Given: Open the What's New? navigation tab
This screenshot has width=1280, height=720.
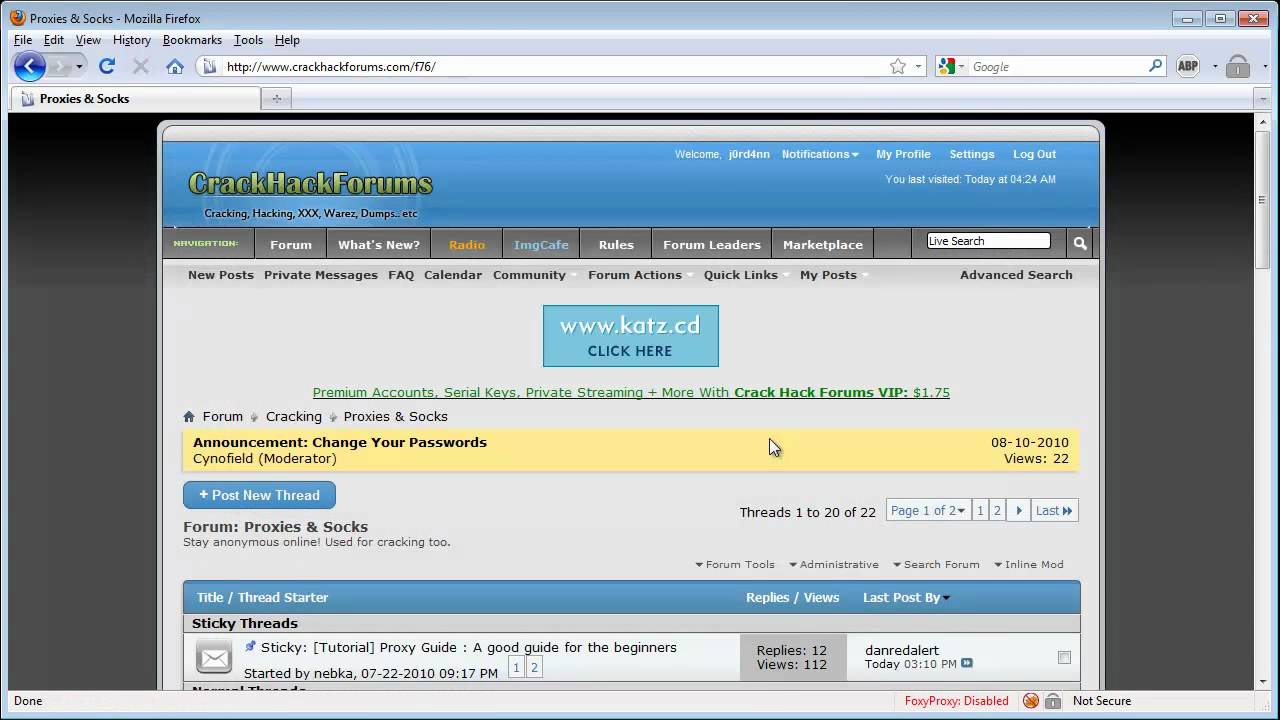Looking at the screenshot, I should [379, 244].
